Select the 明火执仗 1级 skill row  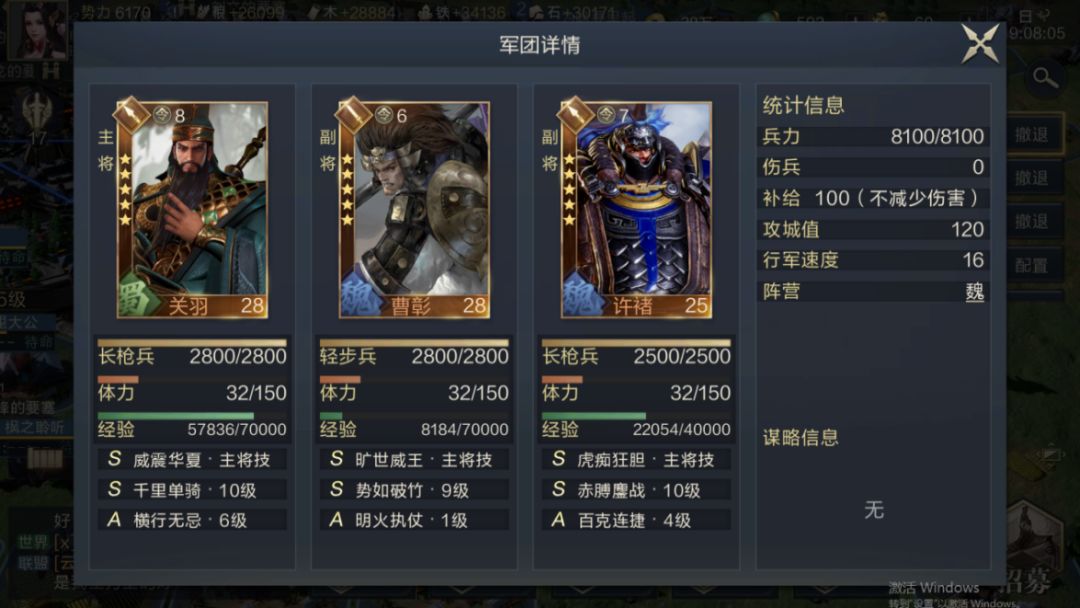click(x=415, y=520)
